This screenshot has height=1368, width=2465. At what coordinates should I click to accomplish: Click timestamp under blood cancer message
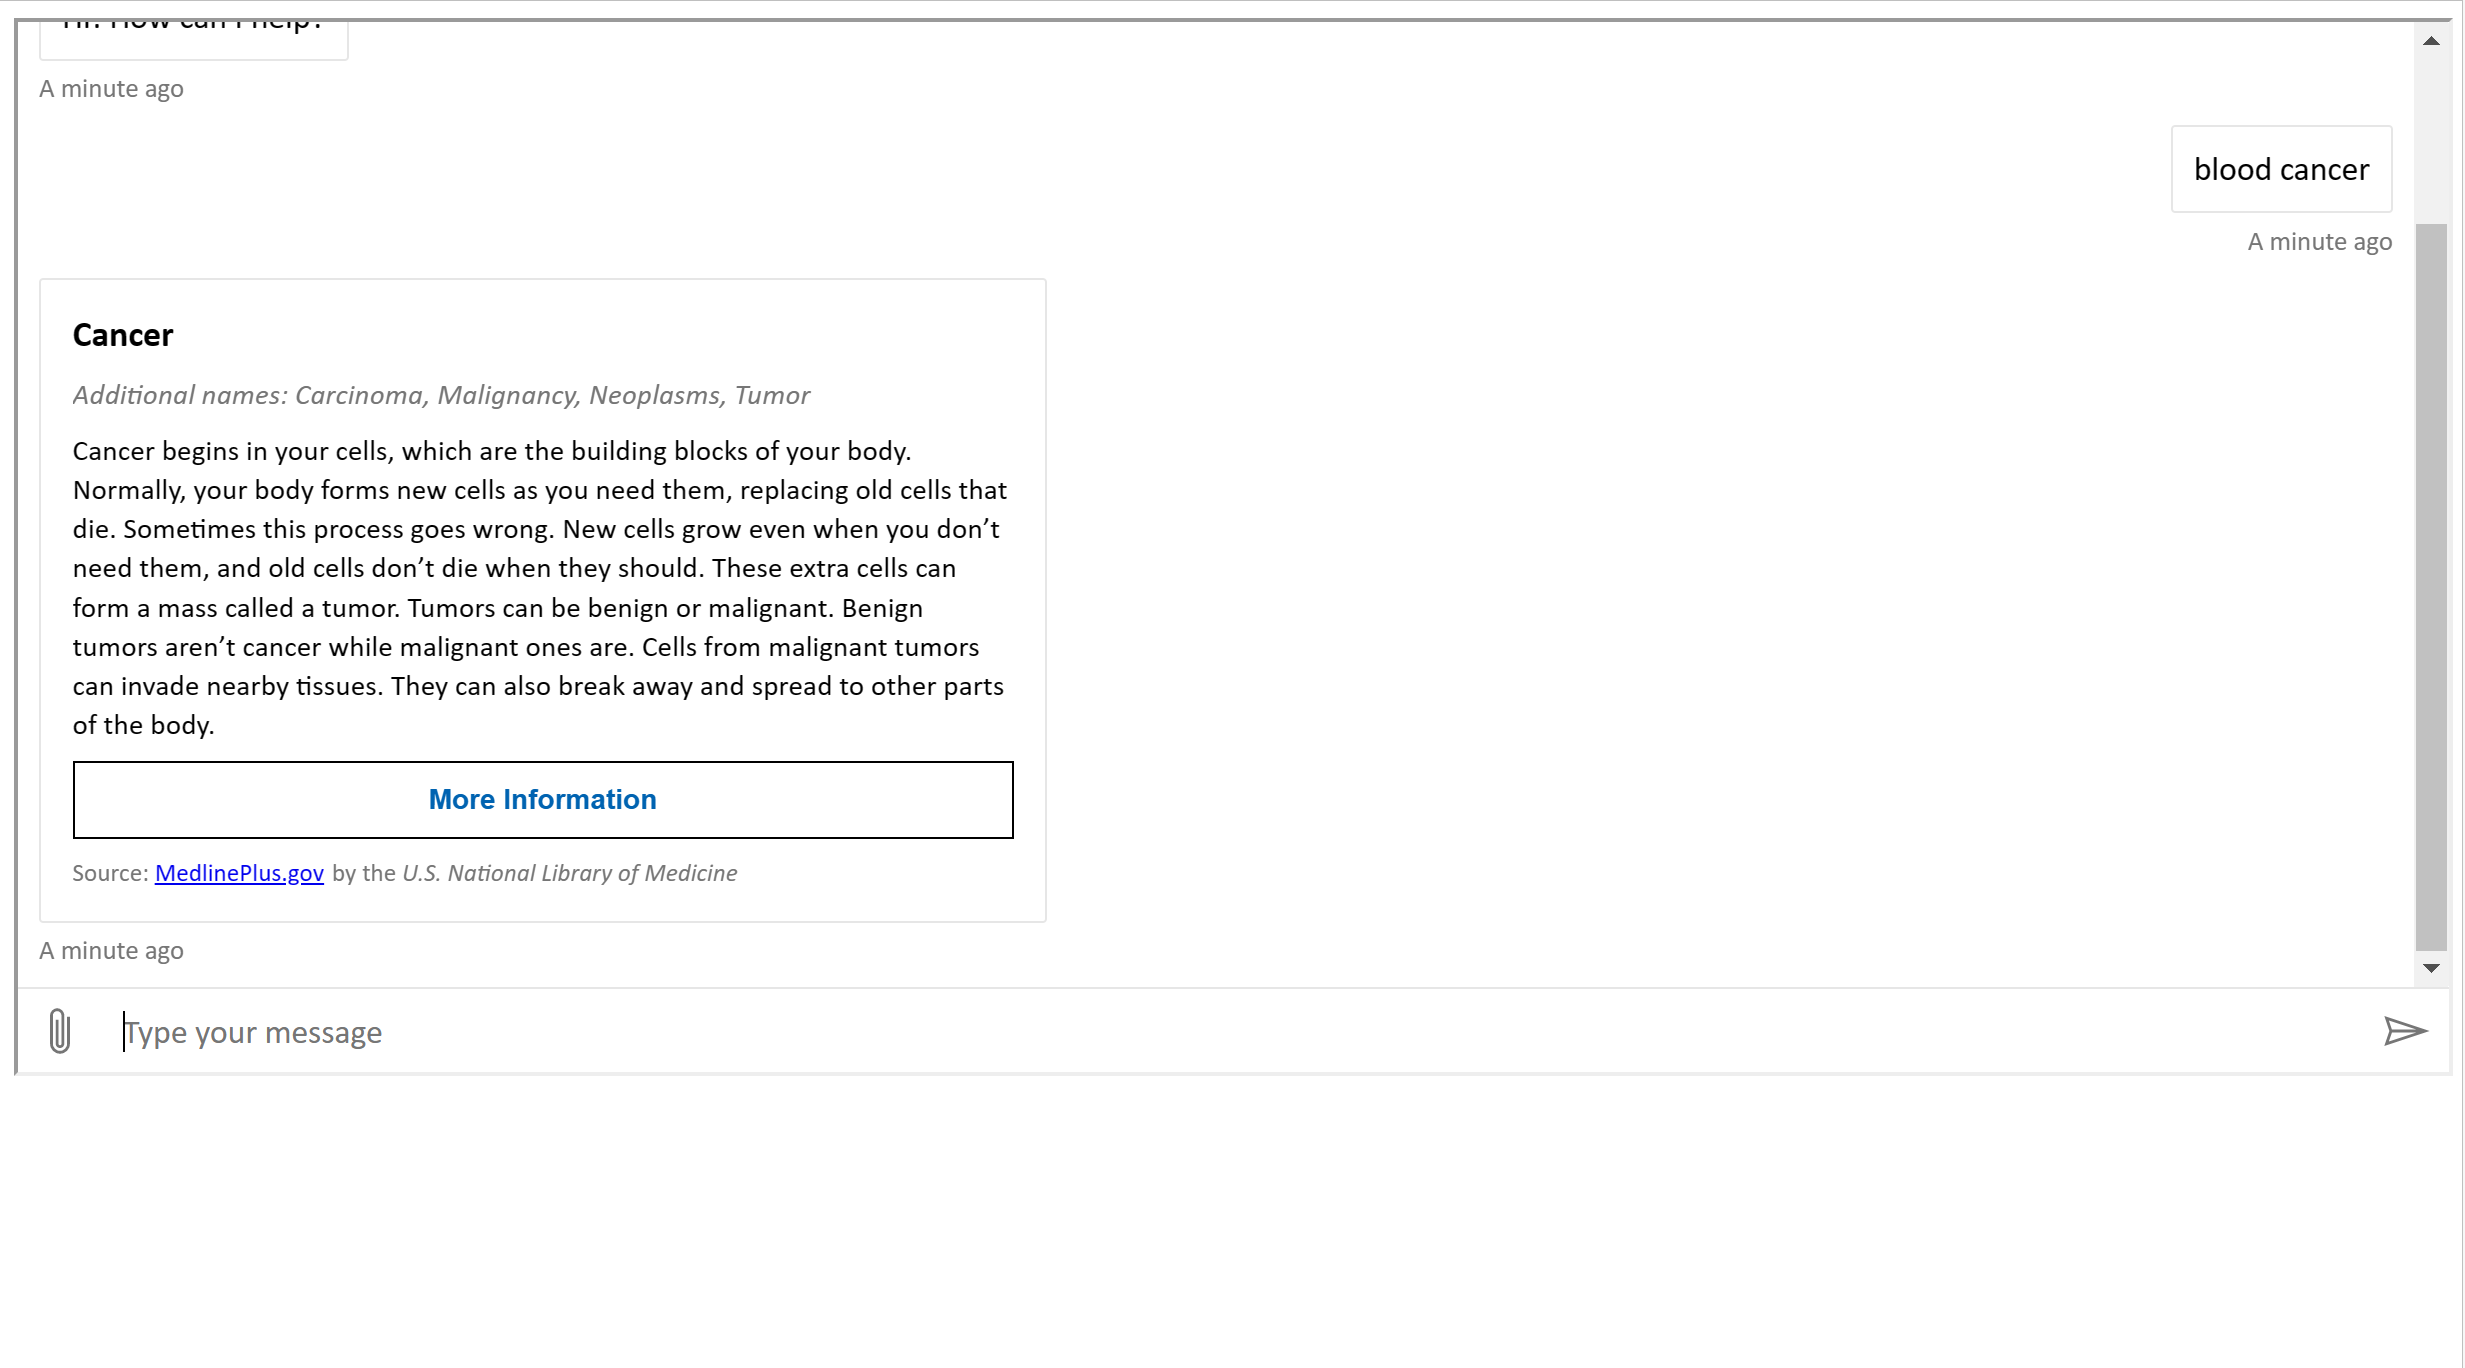click(2319, 242)
